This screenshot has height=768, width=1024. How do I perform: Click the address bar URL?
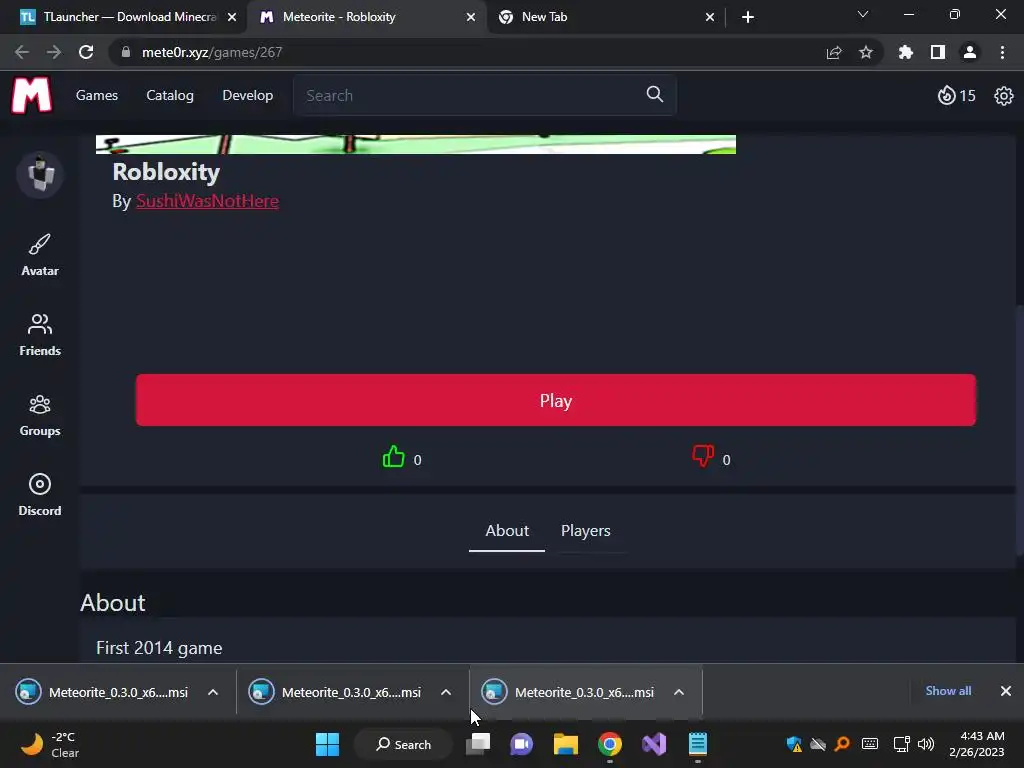pyautogui.click(x=212, y=52)
